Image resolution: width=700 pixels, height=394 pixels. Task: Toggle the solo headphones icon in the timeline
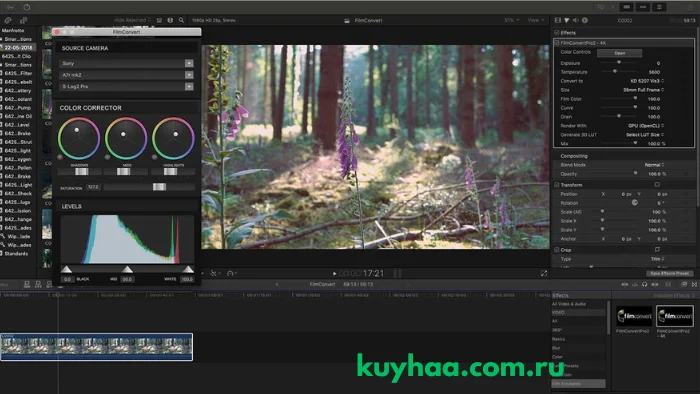pyautogui.click(x=644, y=284)
